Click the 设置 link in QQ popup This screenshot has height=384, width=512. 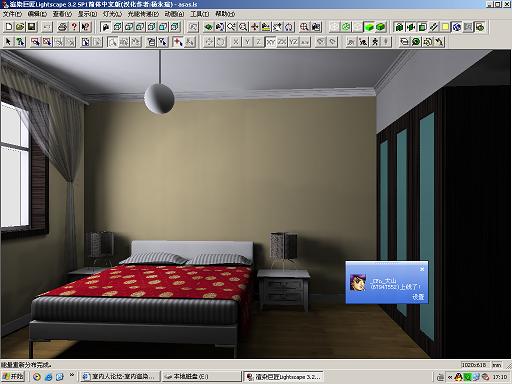418,297
